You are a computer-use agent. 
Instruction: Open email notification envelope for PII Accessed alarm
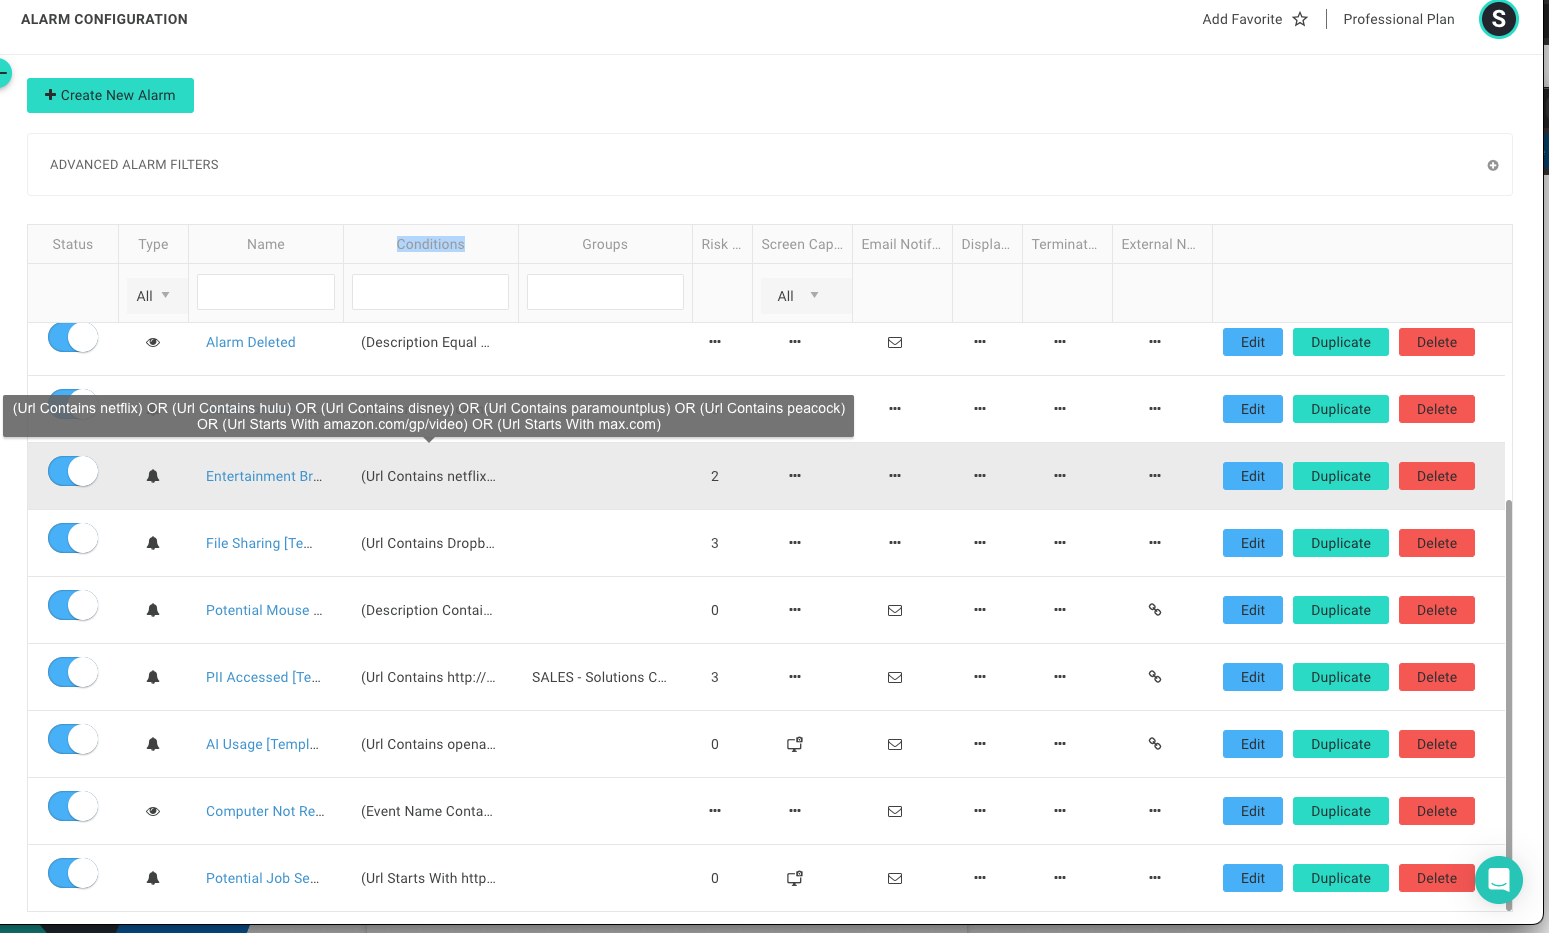895,677
